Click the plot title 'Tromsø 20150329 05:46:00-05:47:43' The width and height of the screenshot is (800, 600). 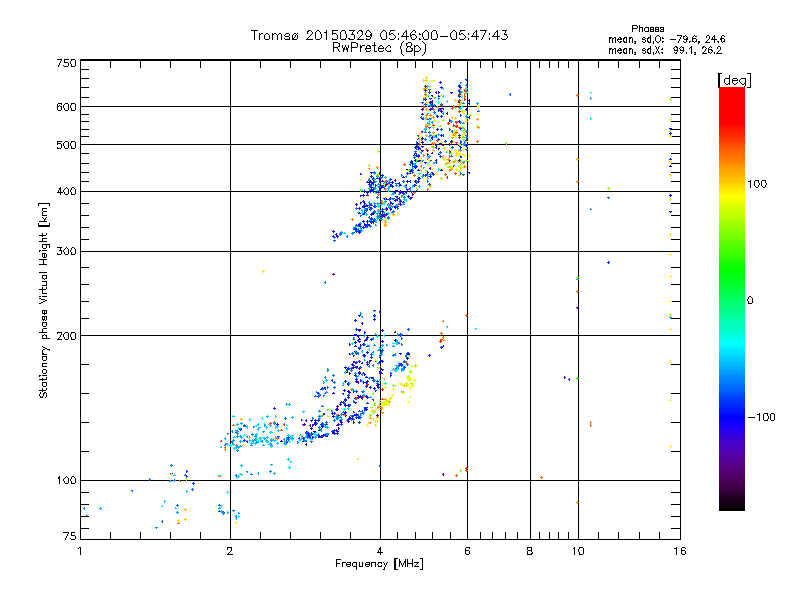[x=380, y=35]
